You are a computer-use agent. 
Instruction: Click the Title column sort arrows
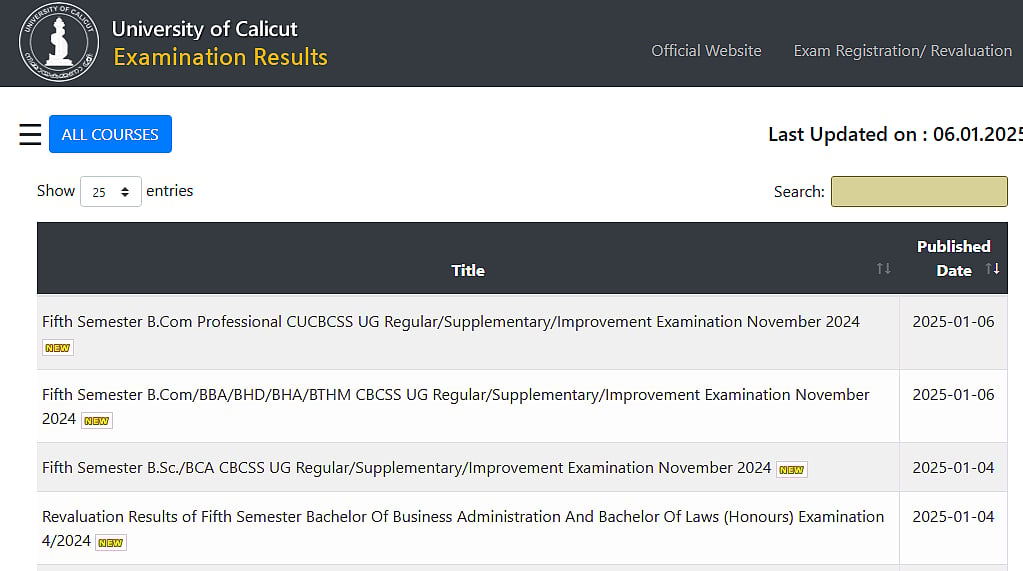[x=883, y=269]
